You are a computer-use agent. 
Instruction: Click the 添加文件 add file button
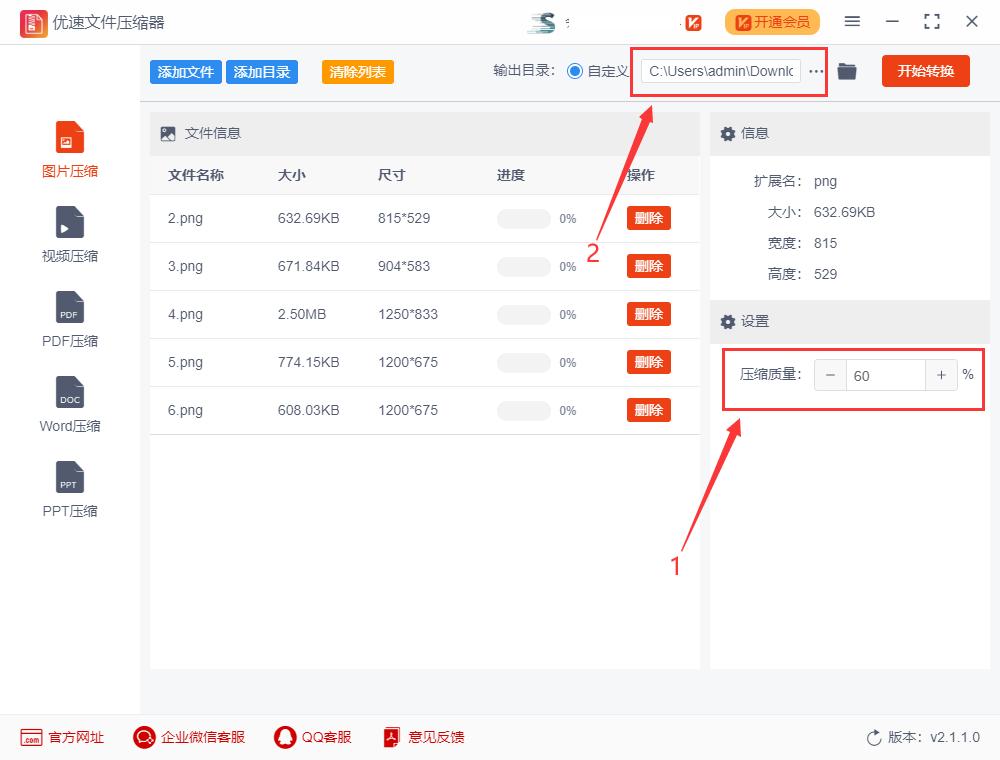point(185,73)
